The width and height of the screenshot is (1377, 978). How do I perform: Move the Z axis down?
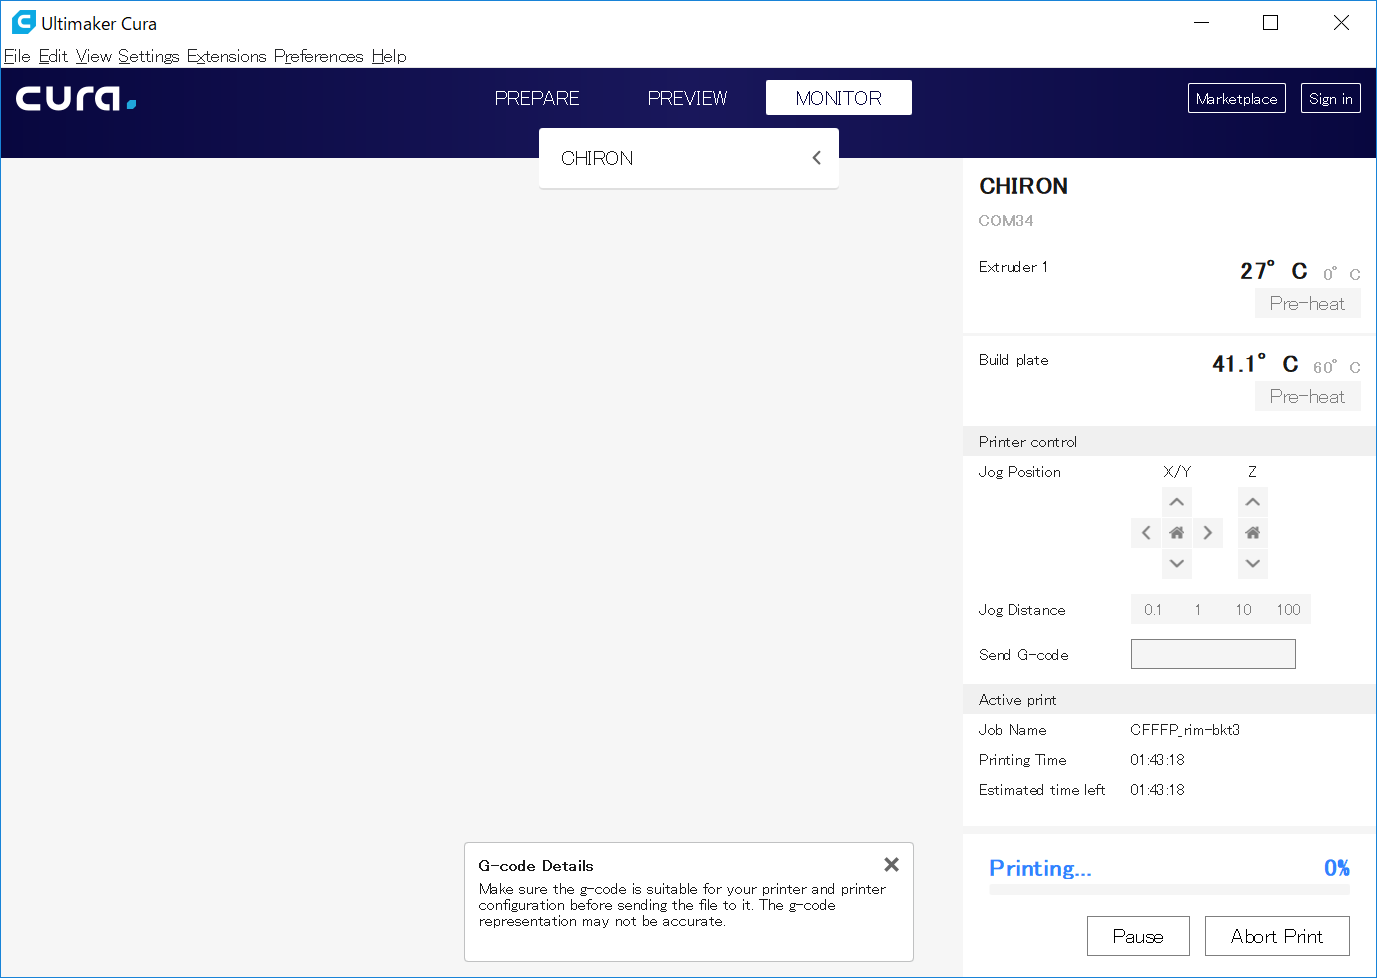(1253, 564)
